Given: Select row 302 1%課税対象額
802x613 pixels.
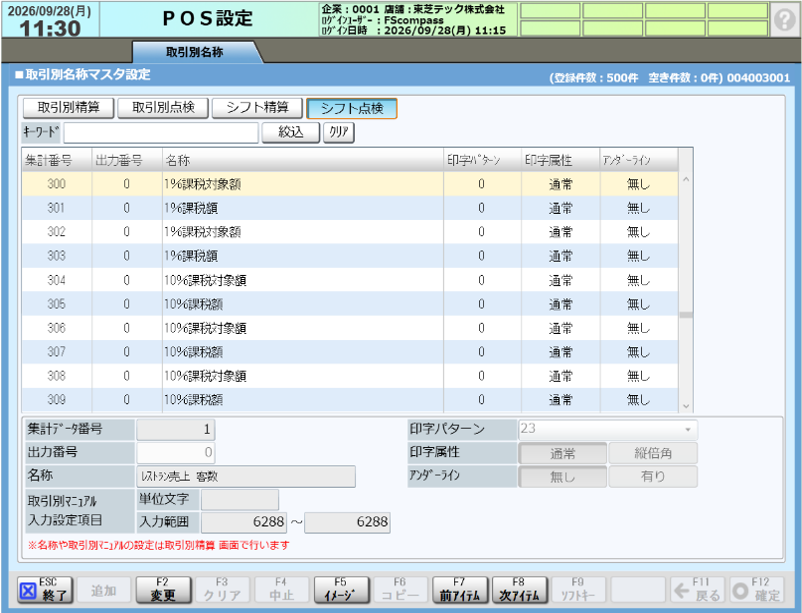Looking at the screenshot, I should (350, 232).
